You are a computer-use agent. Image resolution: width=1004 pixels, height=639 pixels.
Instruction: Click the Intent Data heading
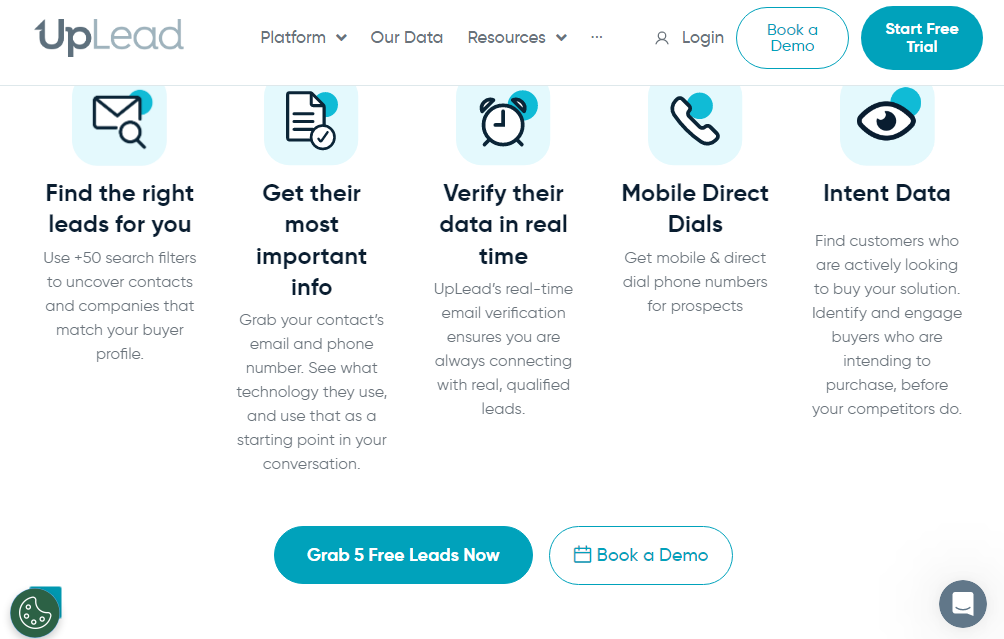887,193
